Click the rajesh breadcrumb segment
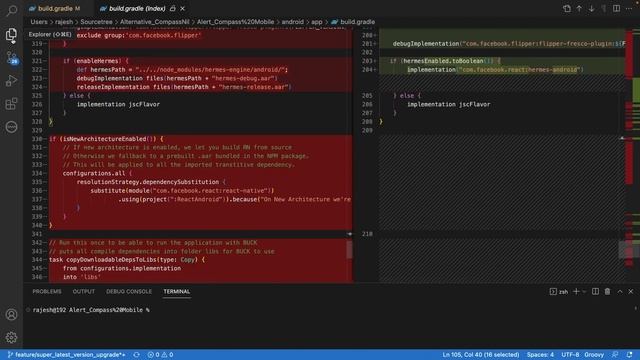 [x=64, y=22]
